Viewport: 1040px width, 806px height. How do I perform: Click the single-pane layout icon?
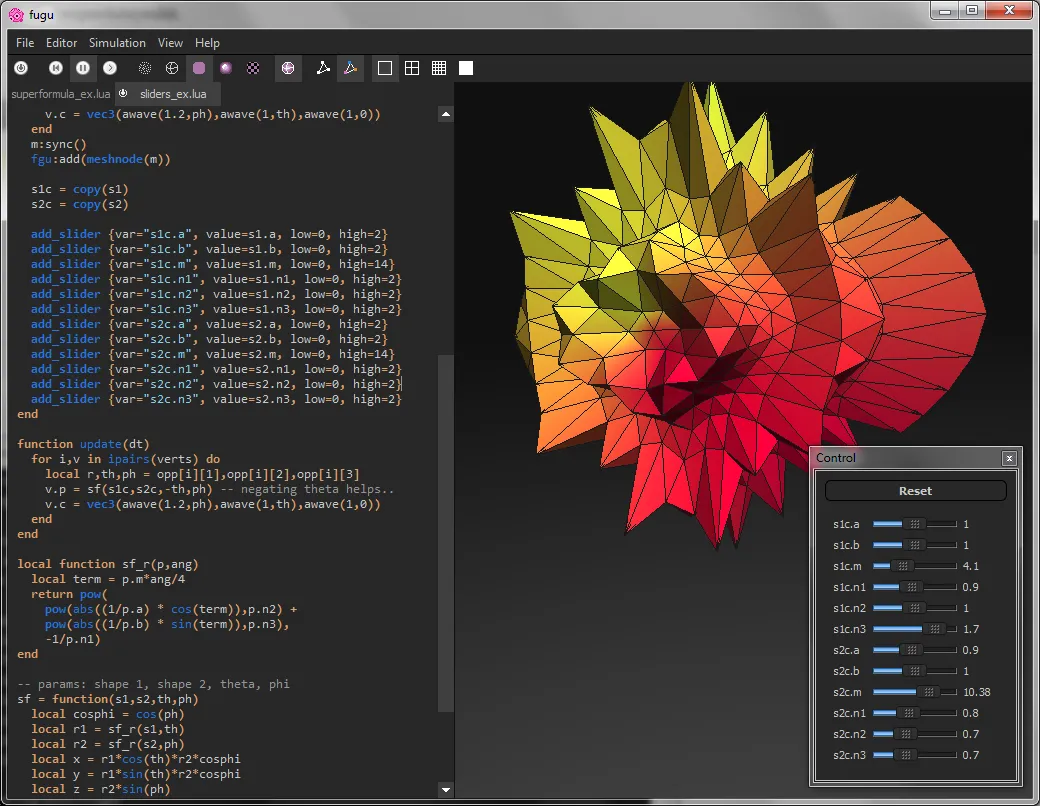pos(384,67)
